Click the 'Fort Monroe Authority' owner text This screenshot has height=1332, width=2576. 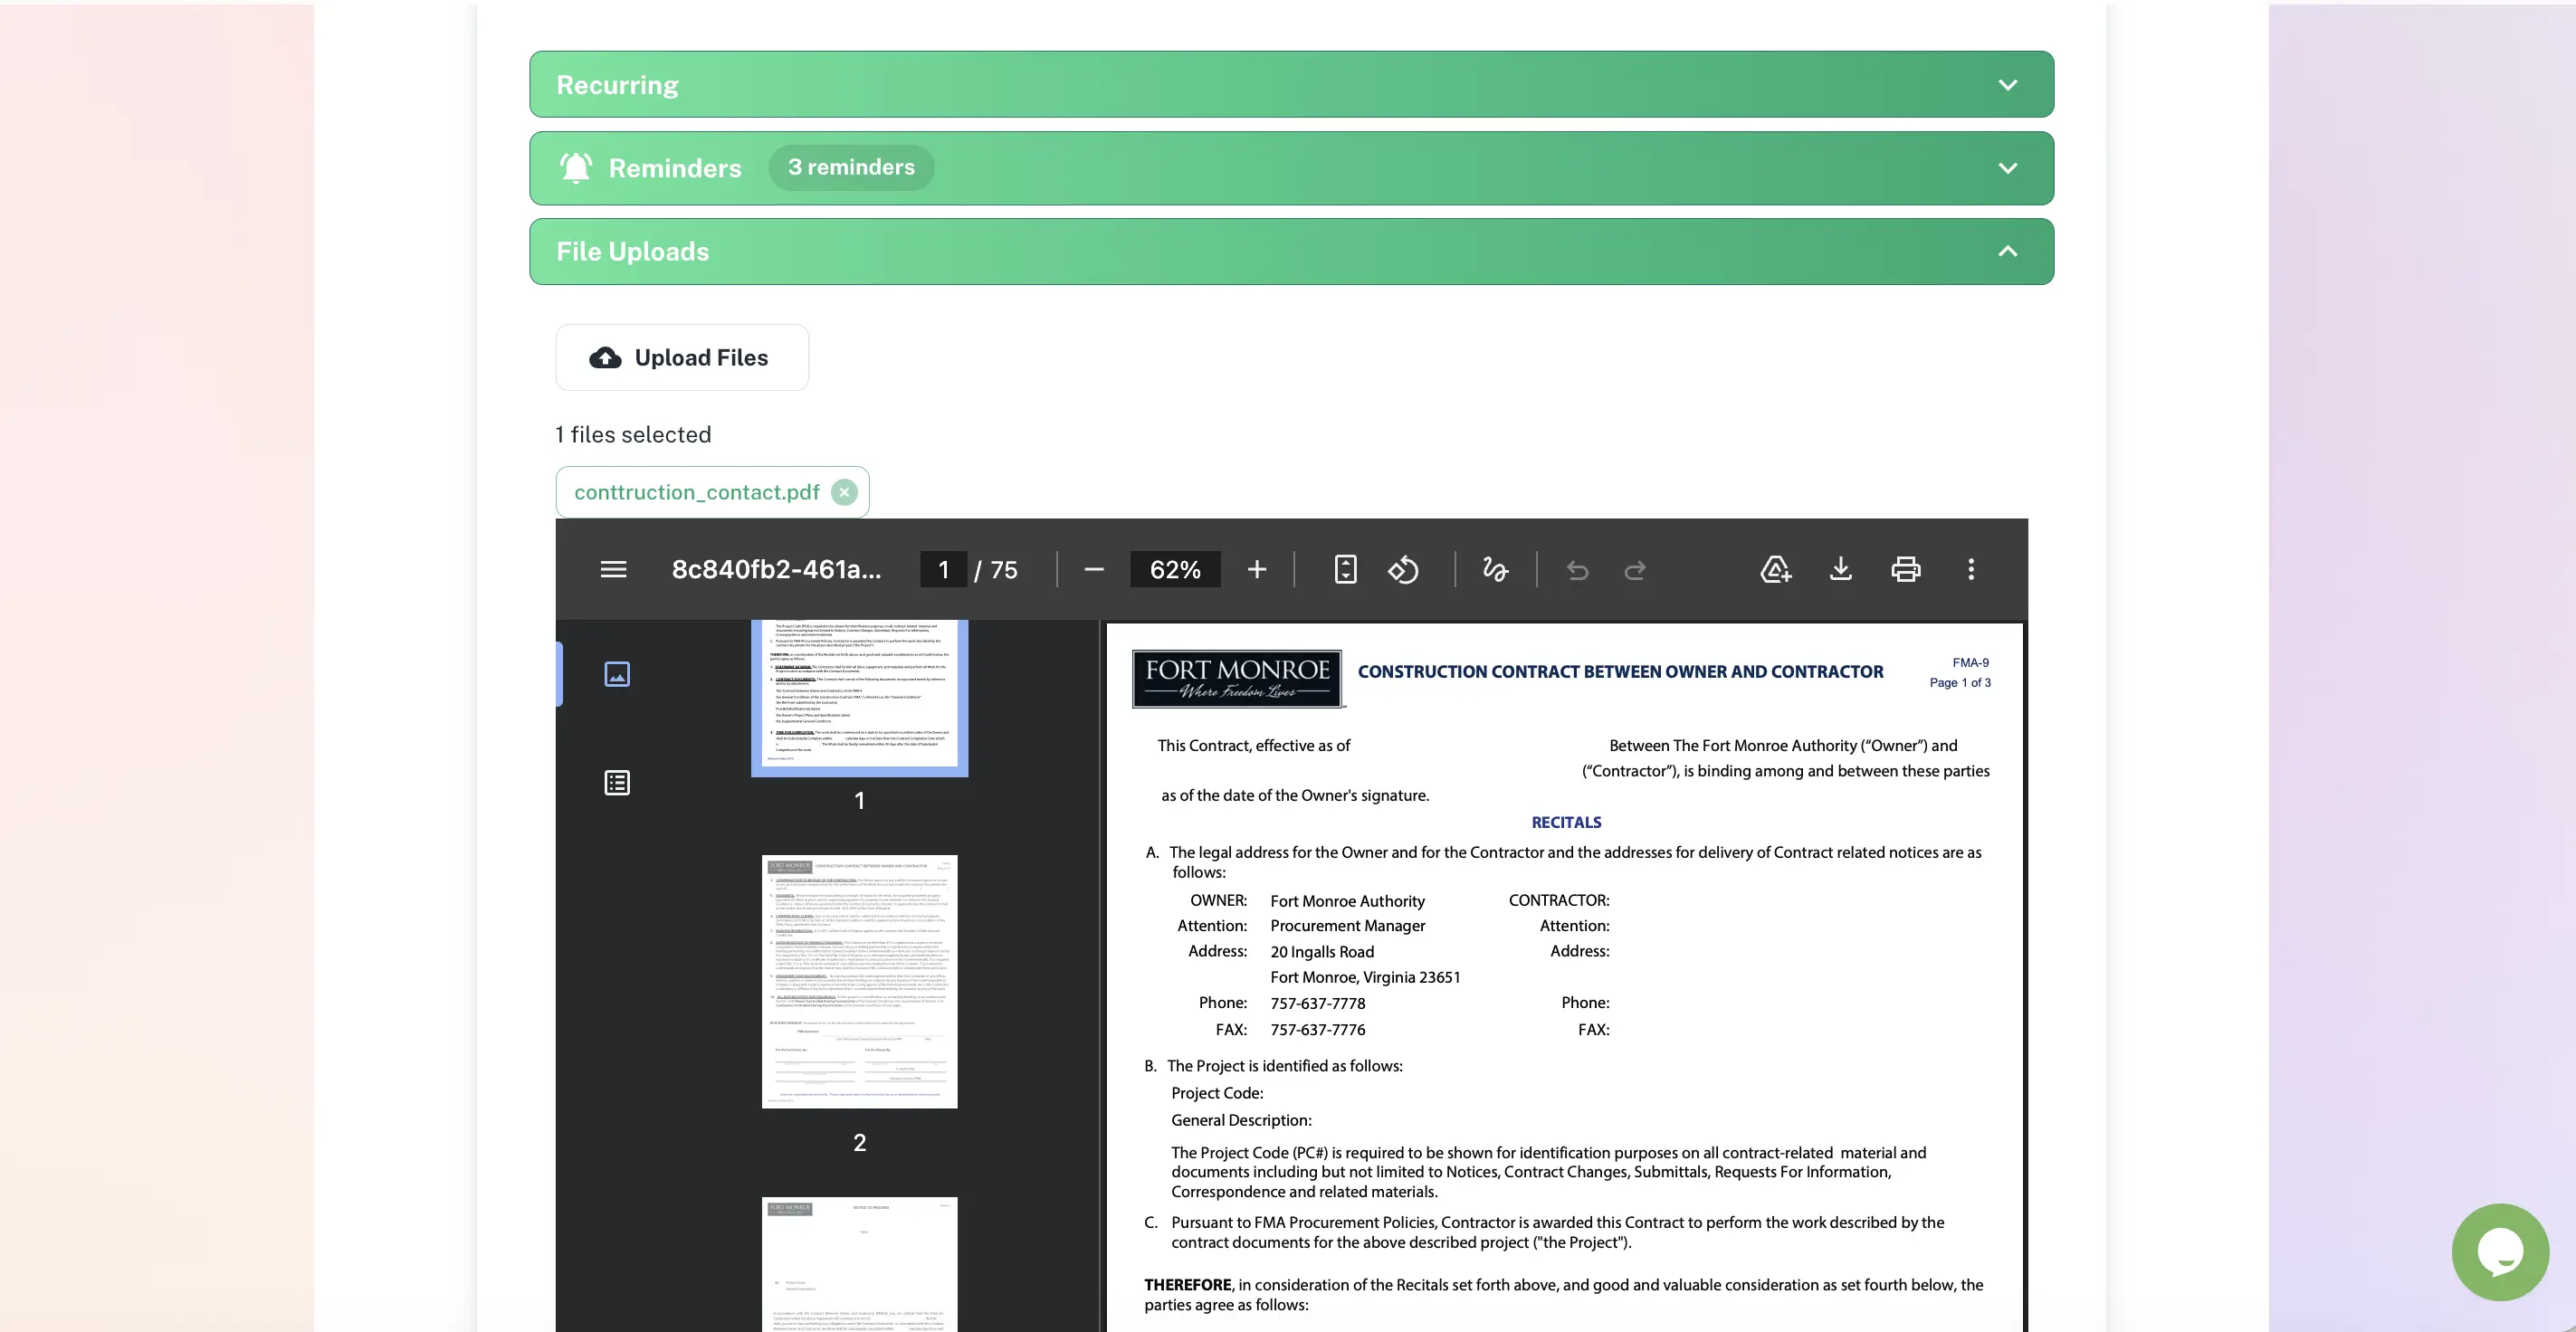click(1347, 901)
